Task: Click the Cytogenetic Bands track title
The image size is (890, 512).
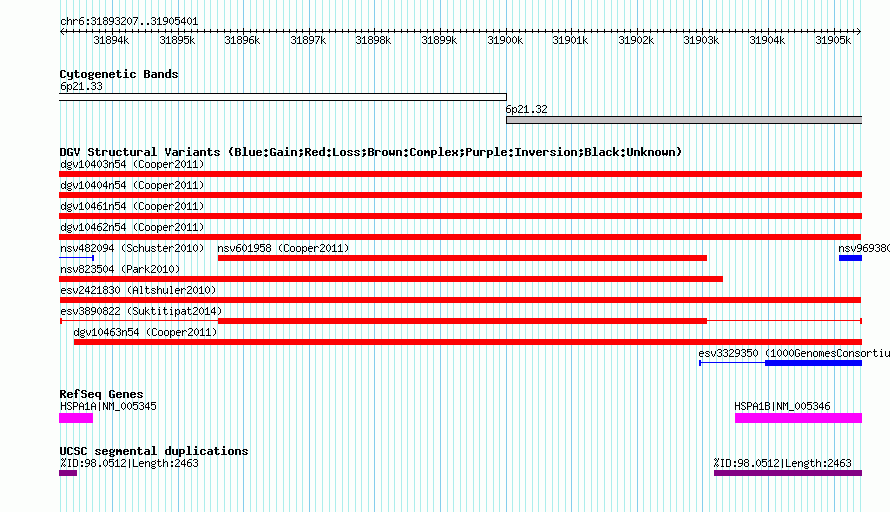Action: click(119, 74)
